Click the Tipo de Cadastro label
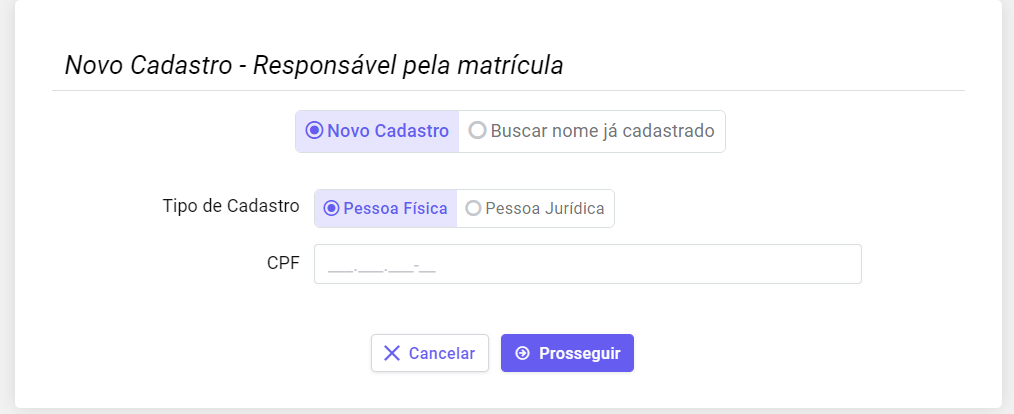 [x=231, y=206]
